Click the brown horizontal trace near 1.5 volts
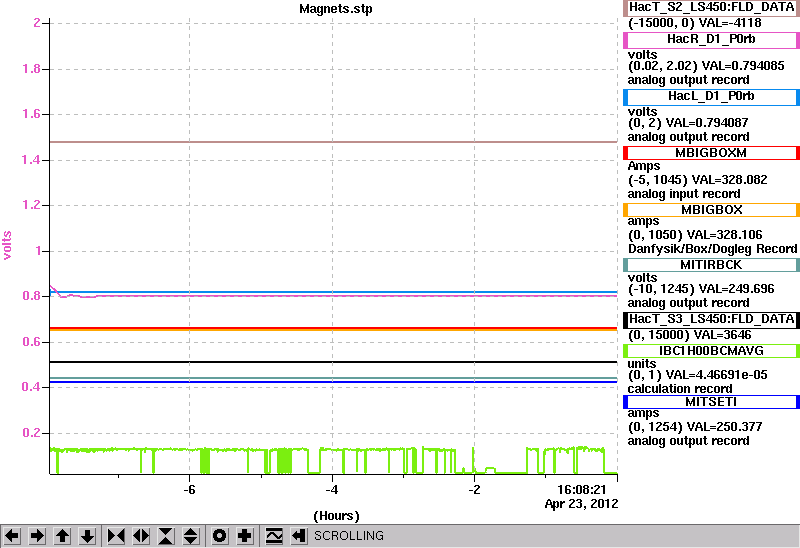Screen dimensions: 800x548 click(x=334, y=142)
